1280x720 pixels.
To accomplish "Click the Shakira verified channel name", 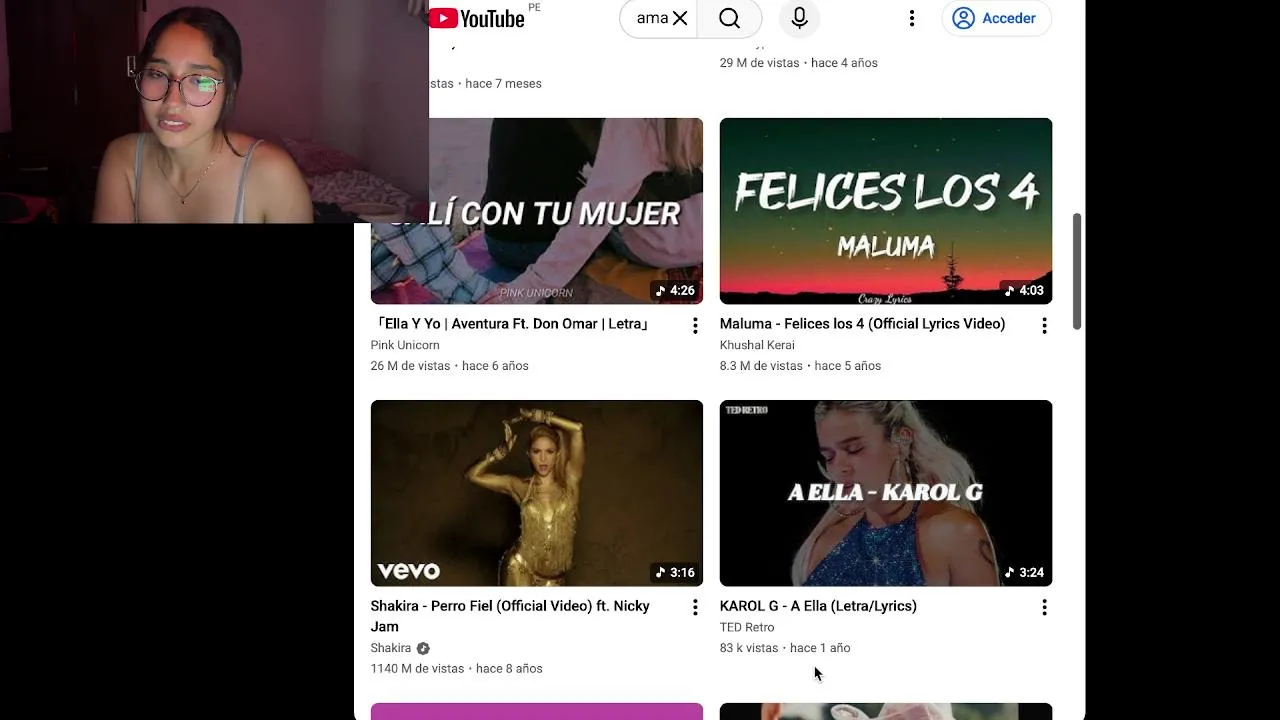I will tap(391, 648).
